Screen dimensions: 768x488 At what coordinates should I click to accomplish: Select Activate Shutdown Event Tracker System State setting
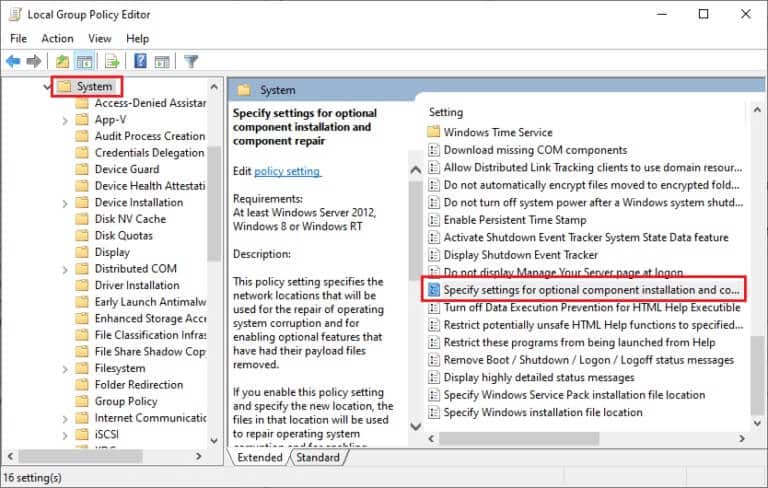pos(578,238)
